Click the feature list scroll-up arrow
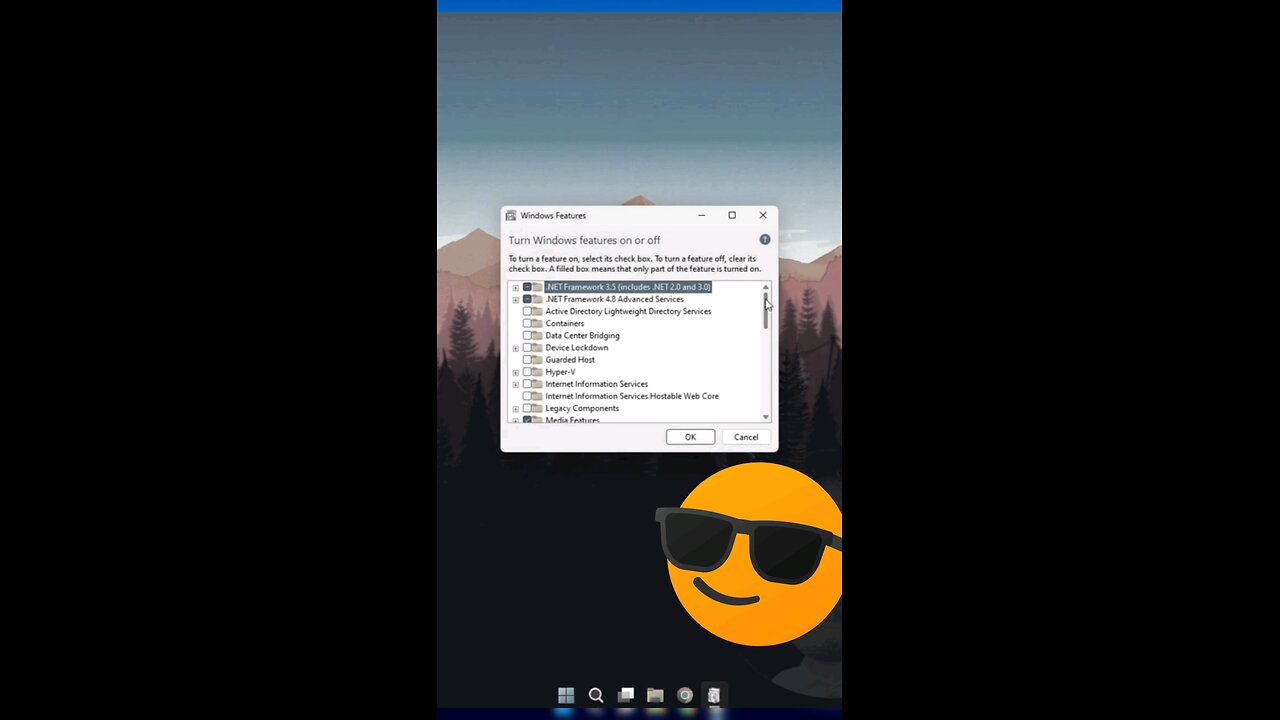The image size is (1280, 720). click(766, 287)
